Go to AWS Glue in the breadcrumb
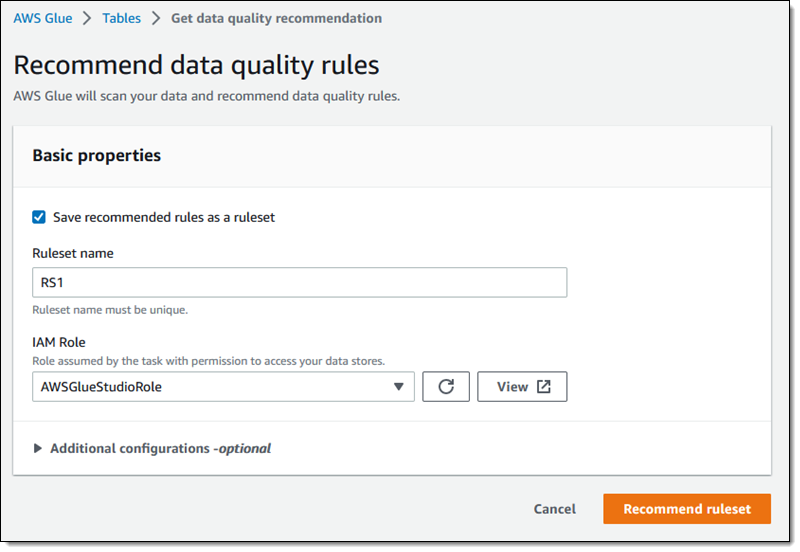 tap(43, 18)
